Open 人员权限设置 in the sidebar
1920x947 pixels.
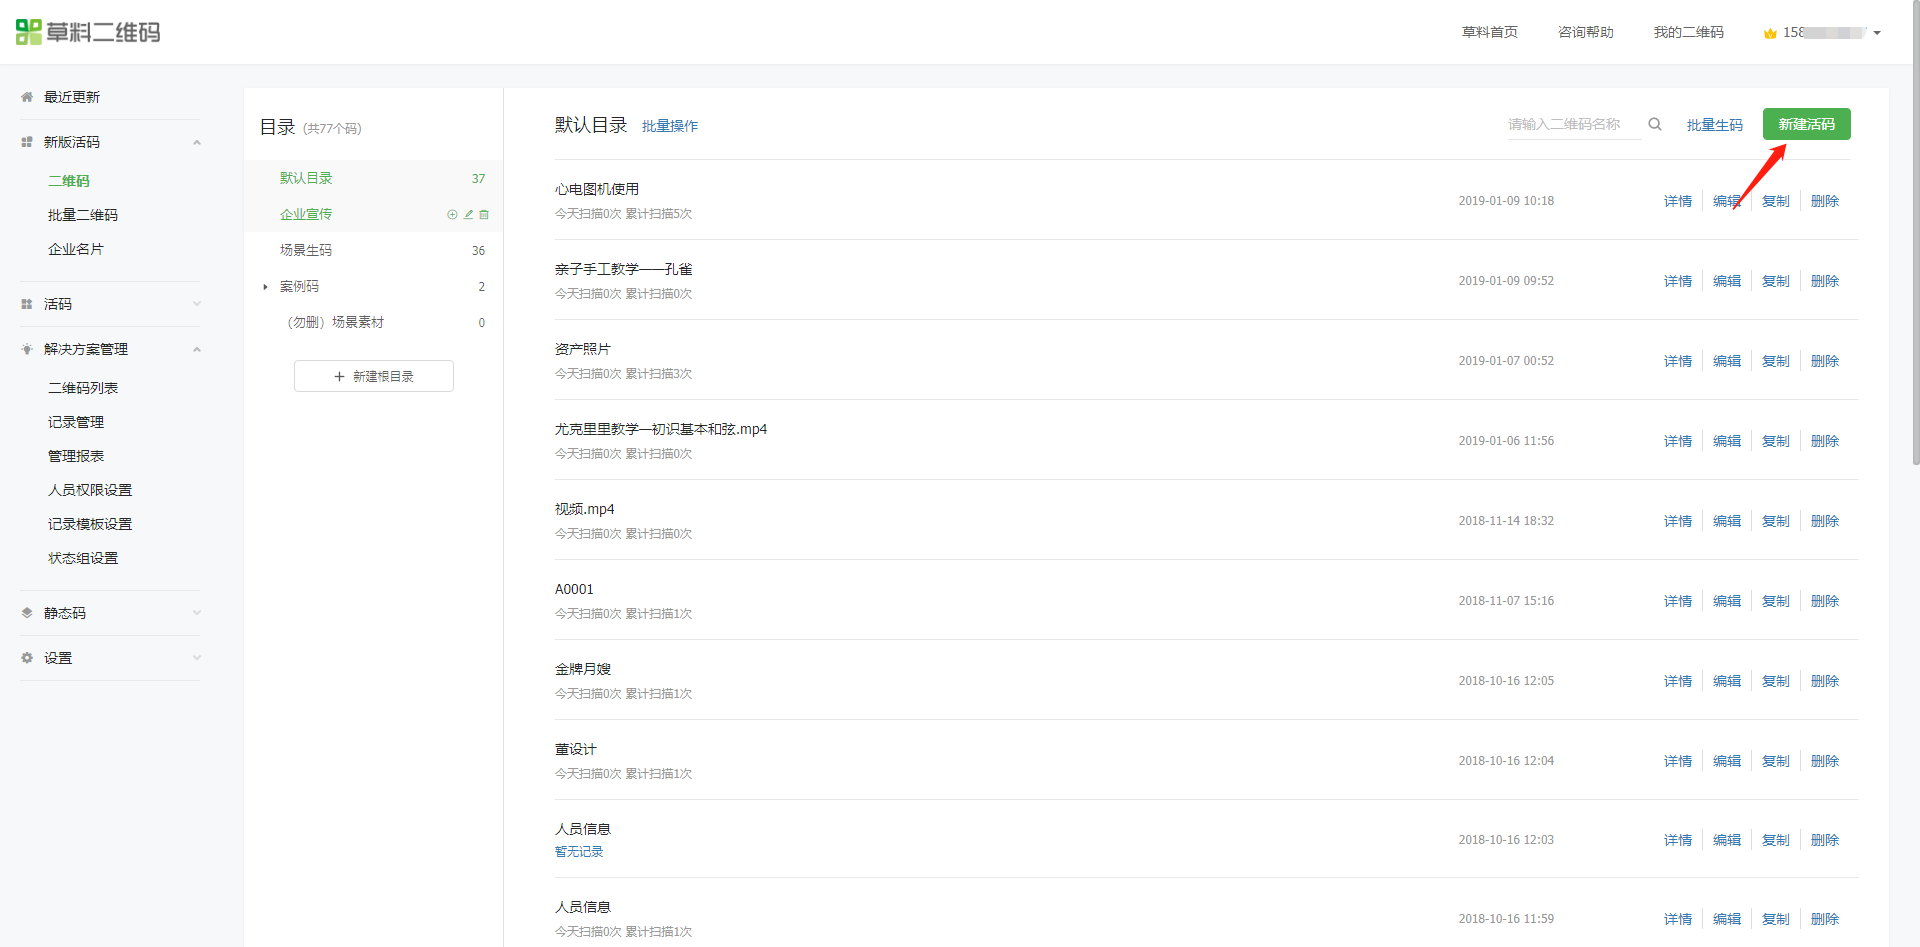(90, 490)
